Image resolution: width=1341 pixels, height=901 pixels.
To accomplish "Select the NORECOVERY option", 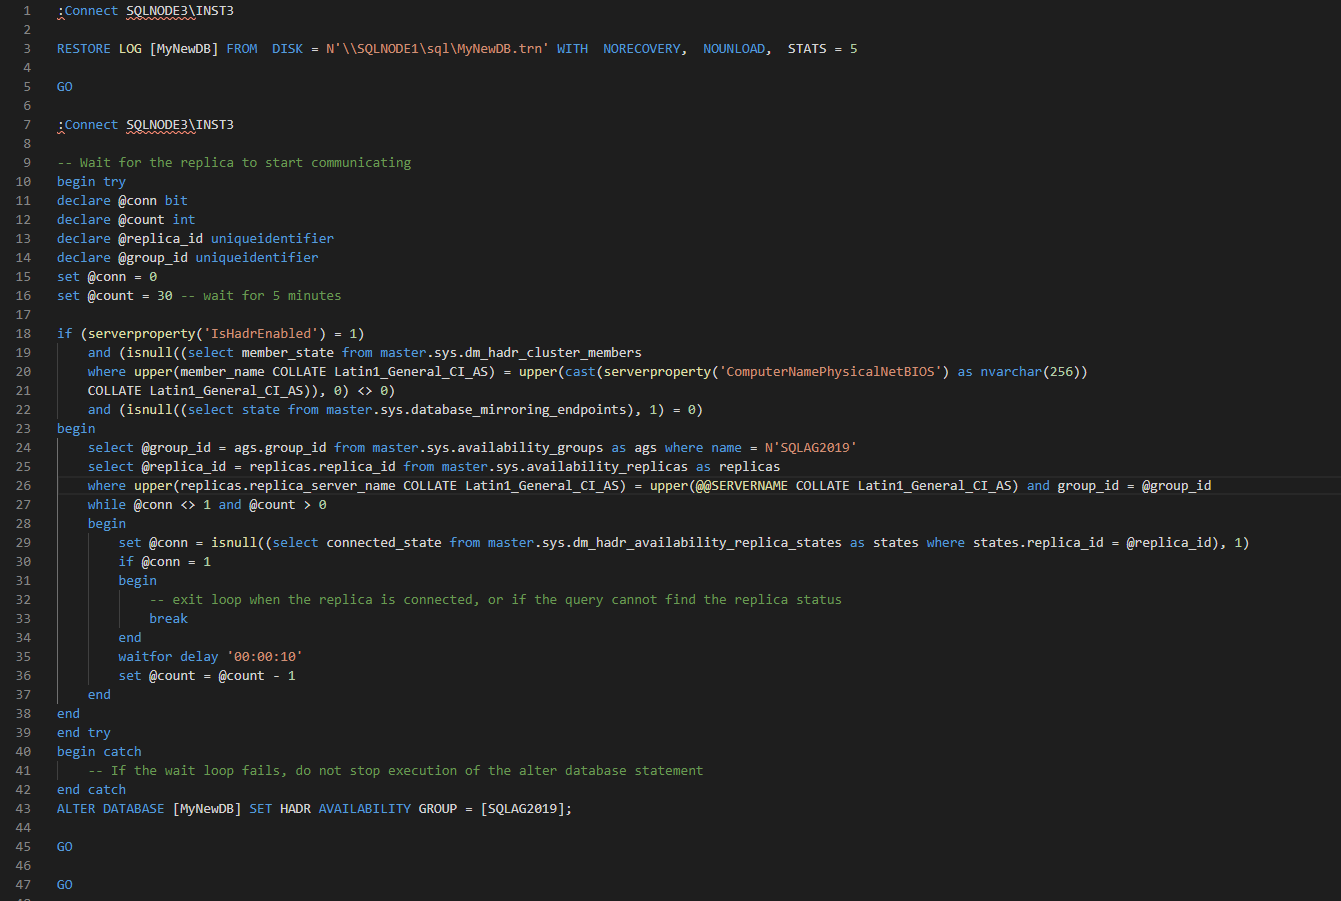I will (x=641, y=48).
